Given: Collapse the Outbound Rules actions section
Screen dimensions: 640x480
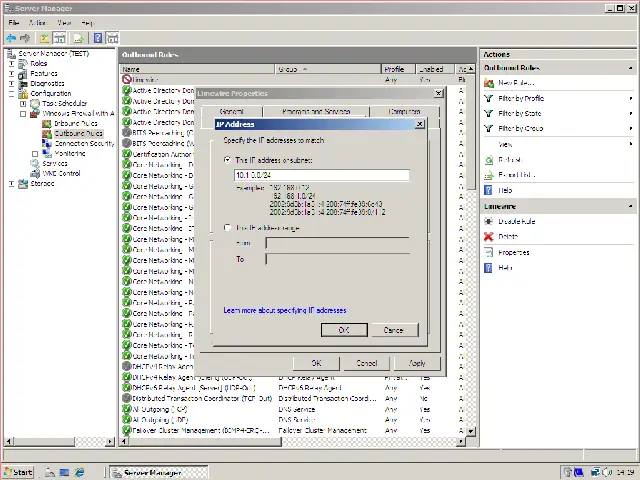Looking at the screenshot, I should point(631,68).
